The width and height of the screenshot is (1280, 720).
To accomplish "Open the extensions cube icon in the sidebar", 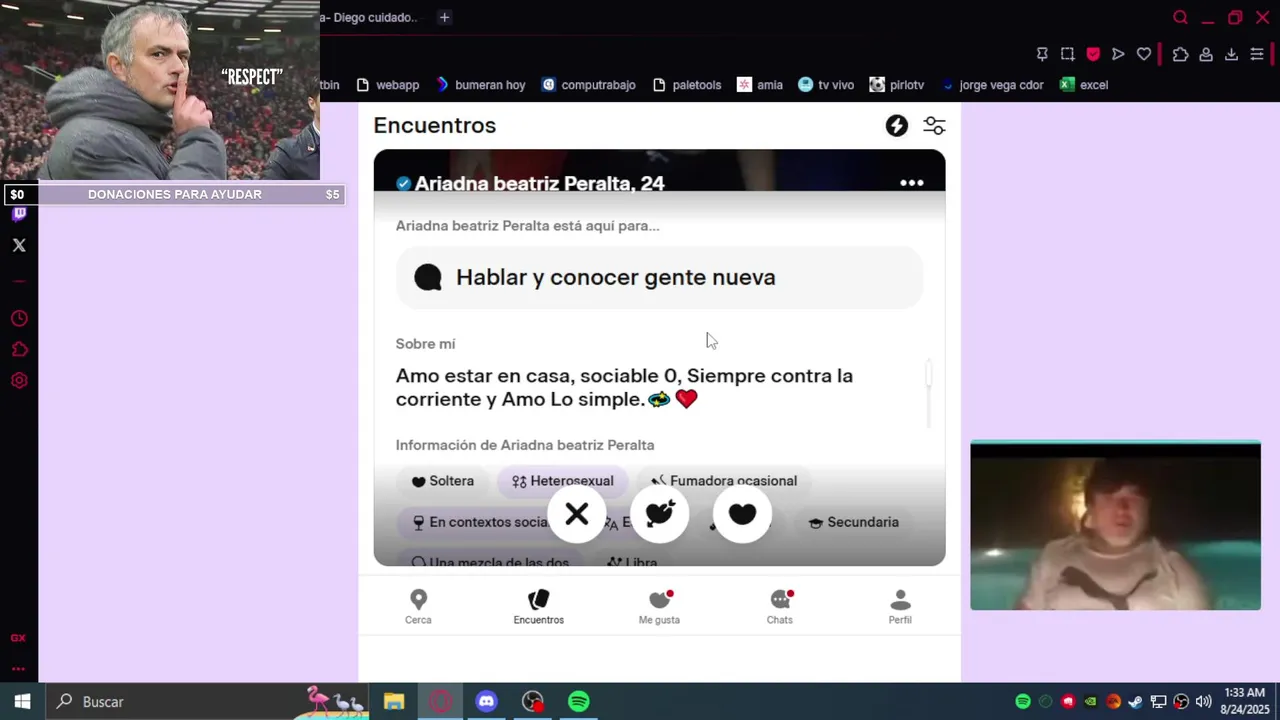I will [19, 350].
